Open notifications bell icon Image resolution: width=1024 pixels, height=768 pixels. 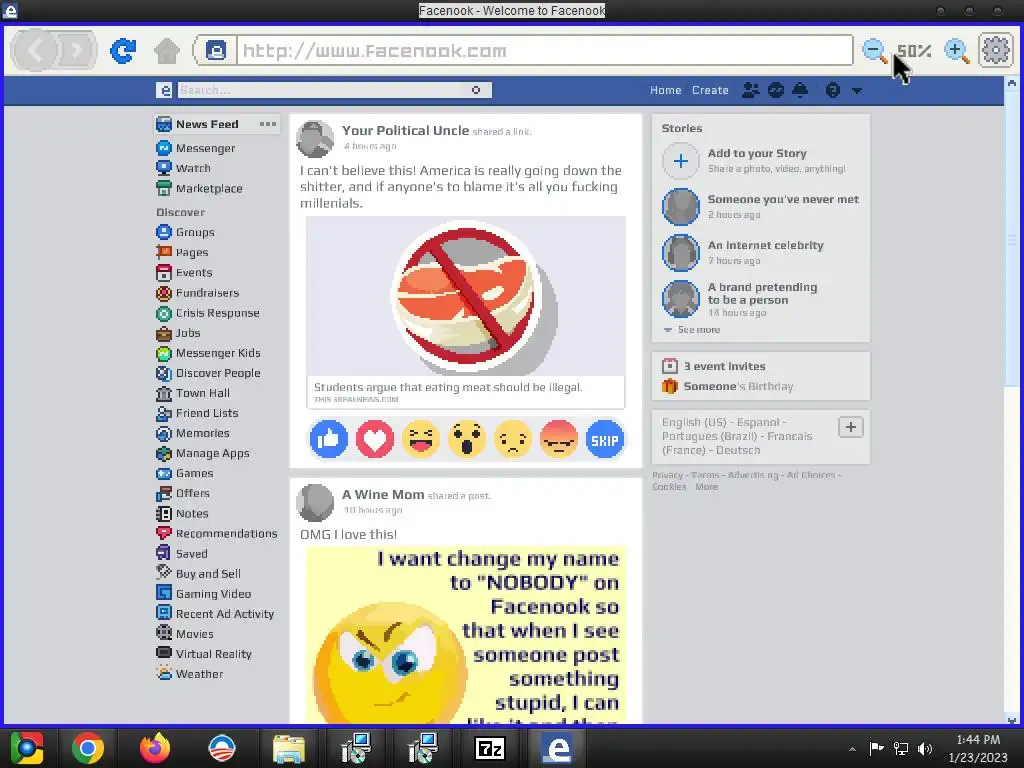point(800,90)
